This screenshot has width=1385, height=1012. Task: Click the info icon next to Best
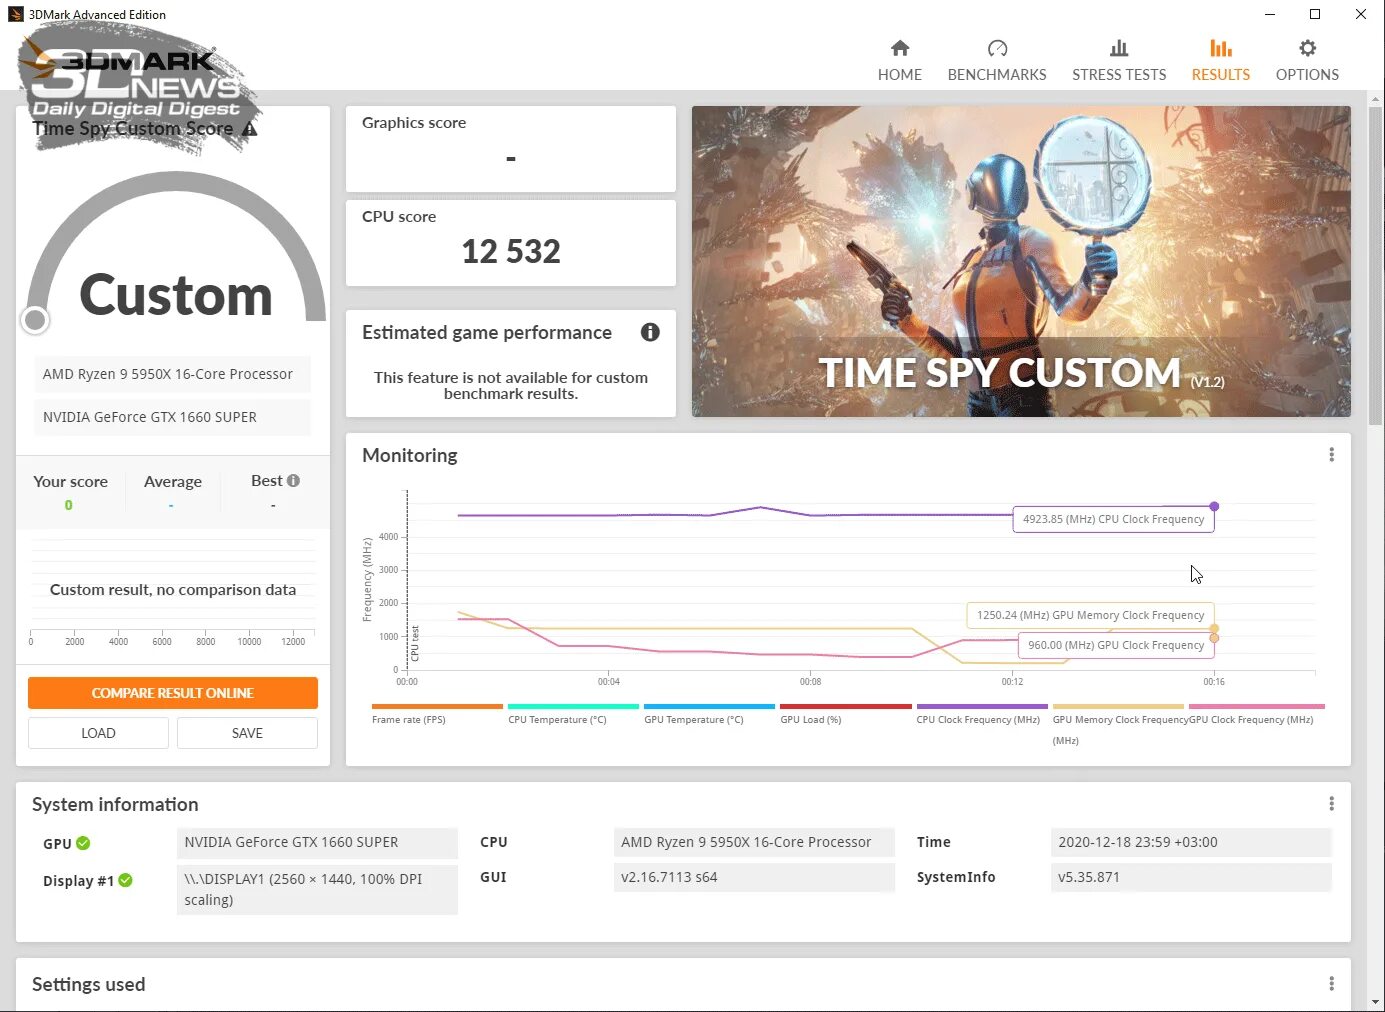(293, 481)
